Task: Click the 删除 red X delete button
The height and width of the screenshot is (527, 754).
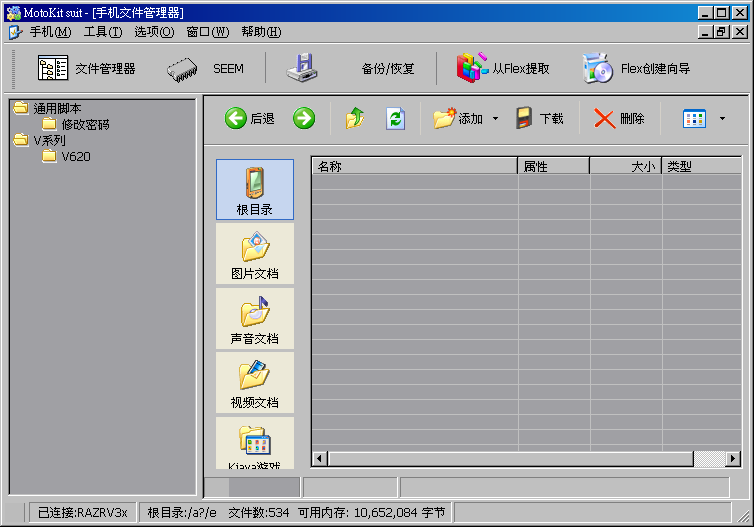Action: point(619,118)
